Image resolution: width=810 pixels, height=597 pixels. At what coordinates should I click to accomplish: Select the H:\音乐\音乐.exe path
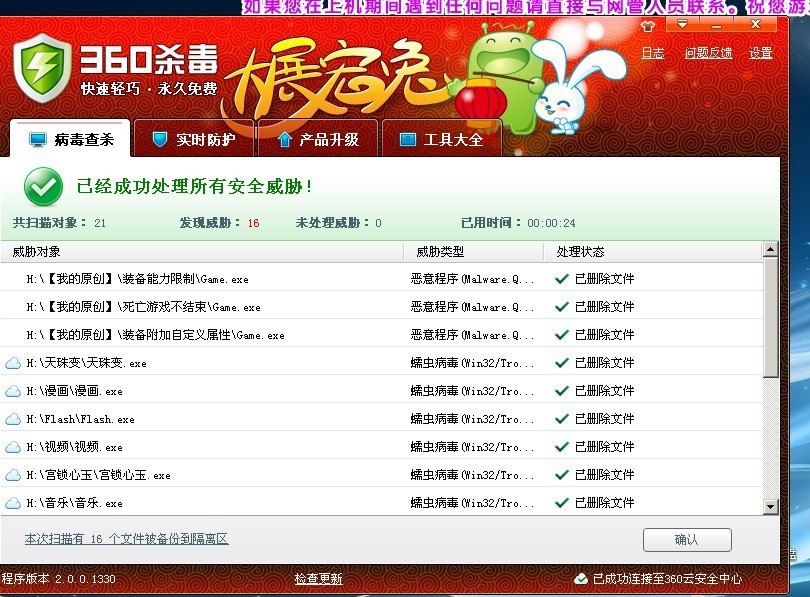[74, 503]
